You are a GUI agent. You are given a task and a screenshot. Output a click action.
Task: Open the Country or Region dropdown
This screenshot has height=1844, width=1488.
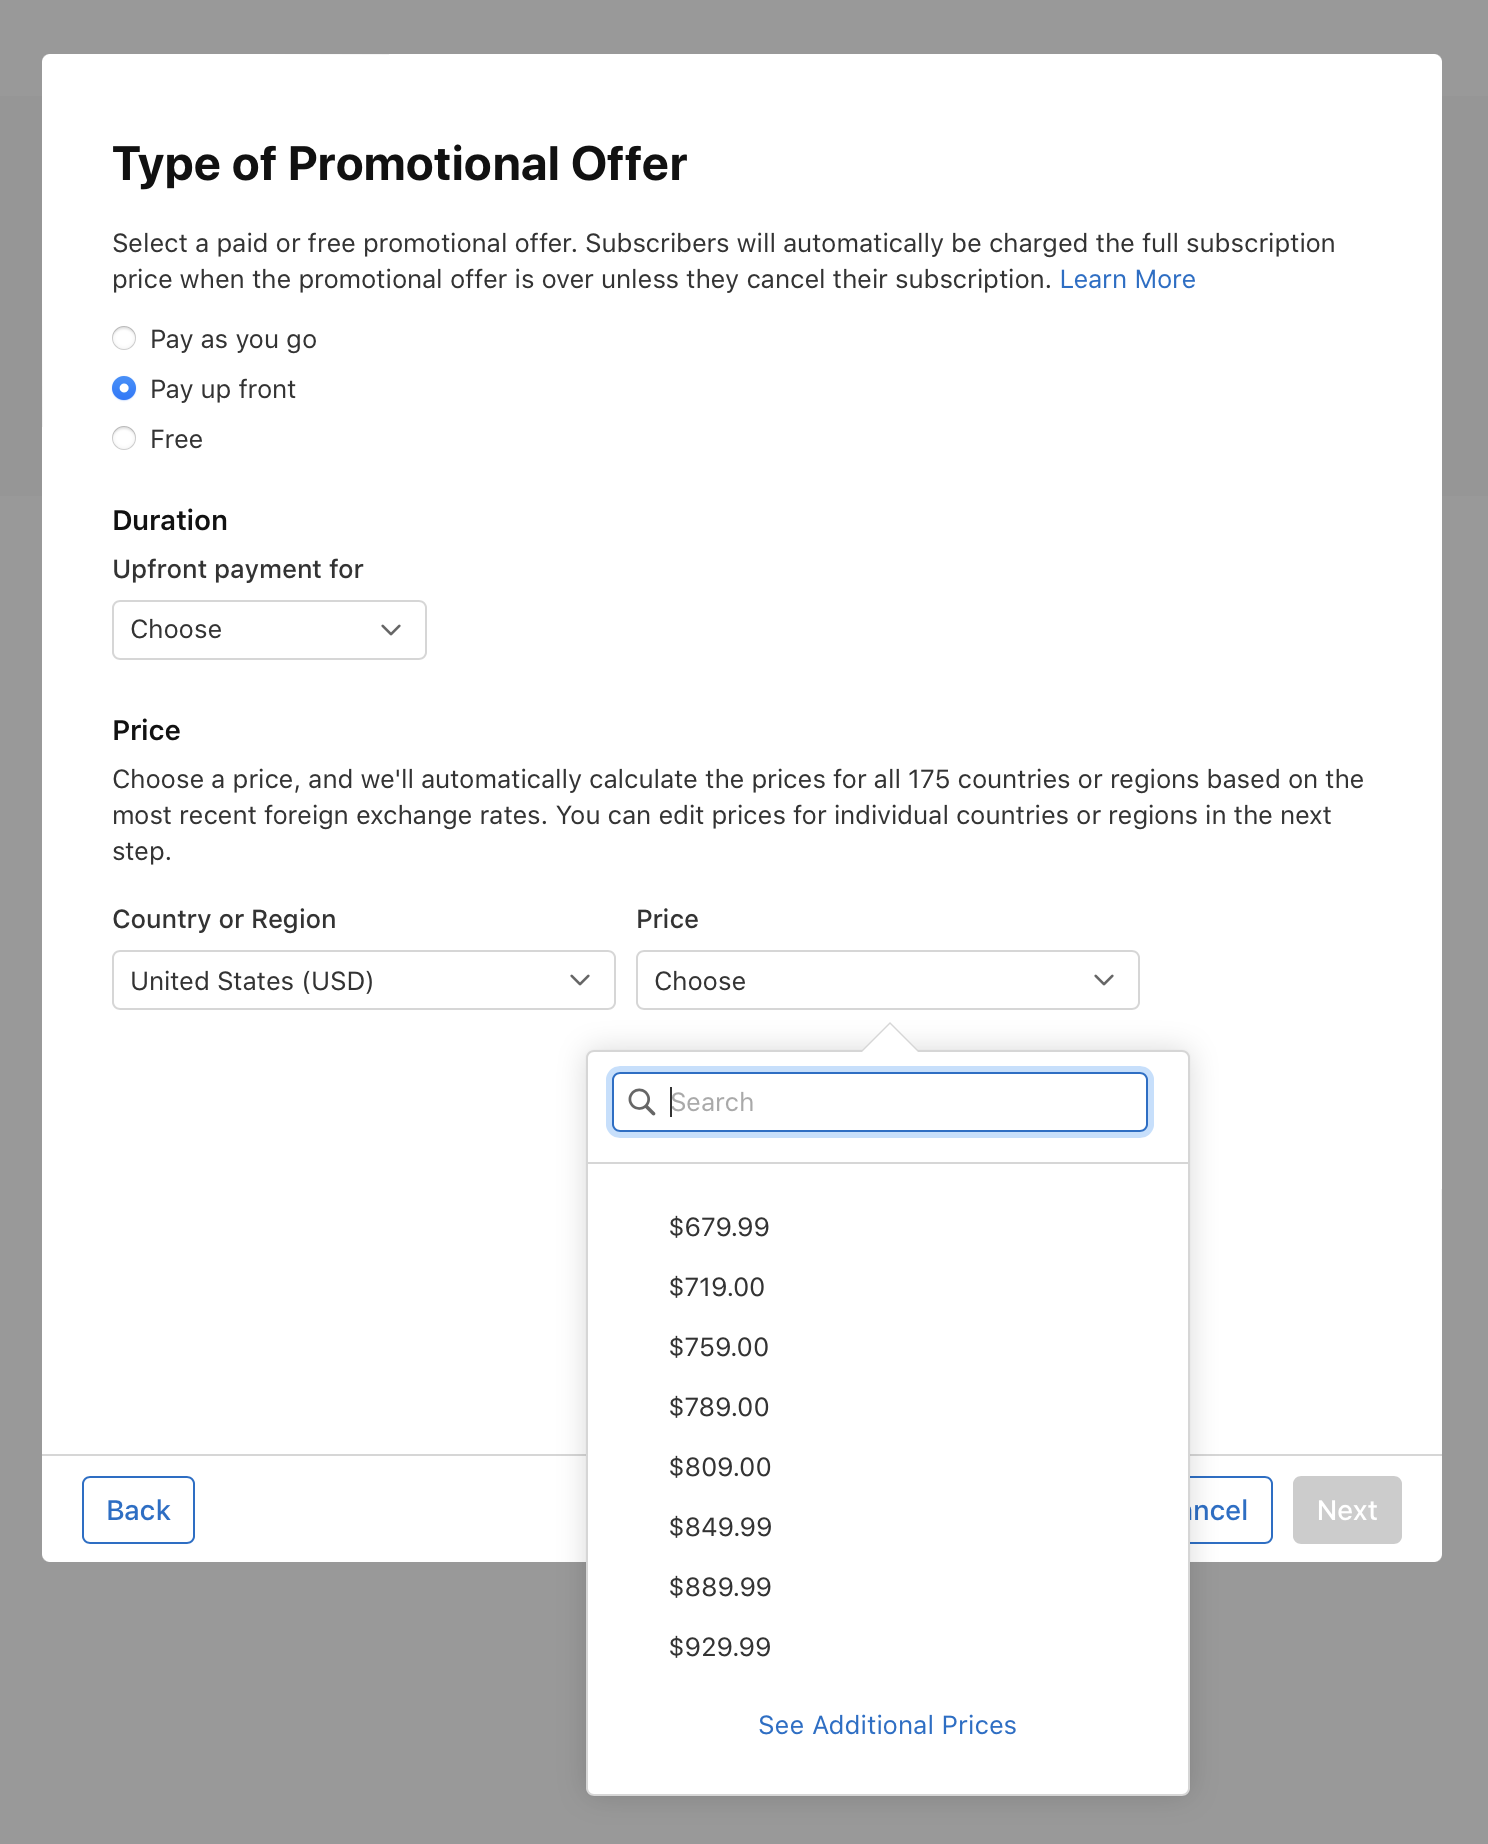363,981
